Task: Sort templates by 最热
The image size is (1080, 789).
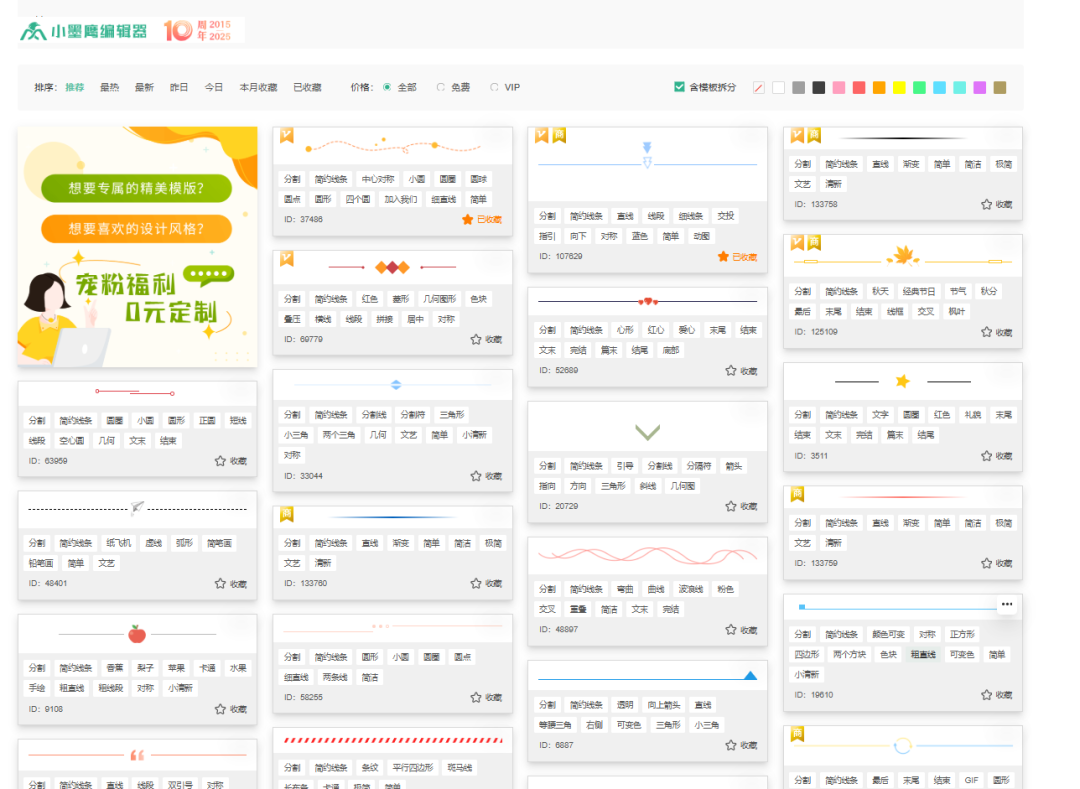Action: coord(109,88)
